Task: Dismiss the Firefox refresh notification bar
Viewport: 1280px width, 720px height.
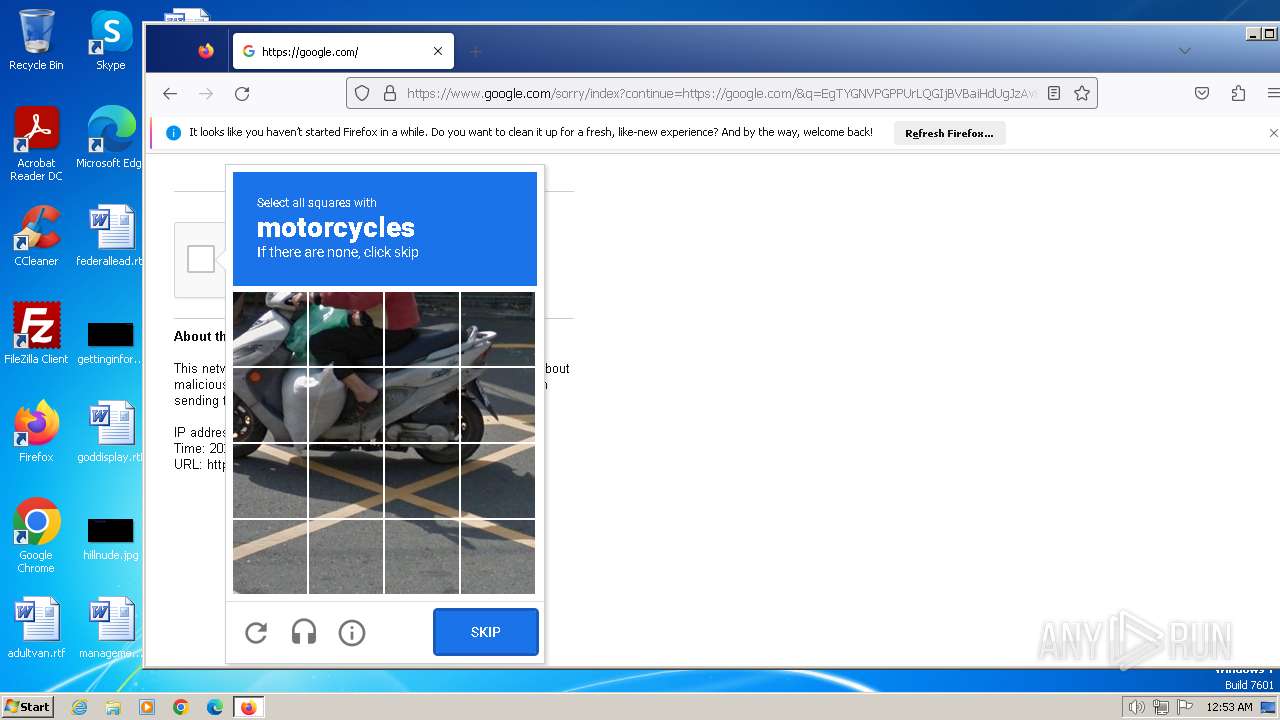Action: pos(1273,132)
